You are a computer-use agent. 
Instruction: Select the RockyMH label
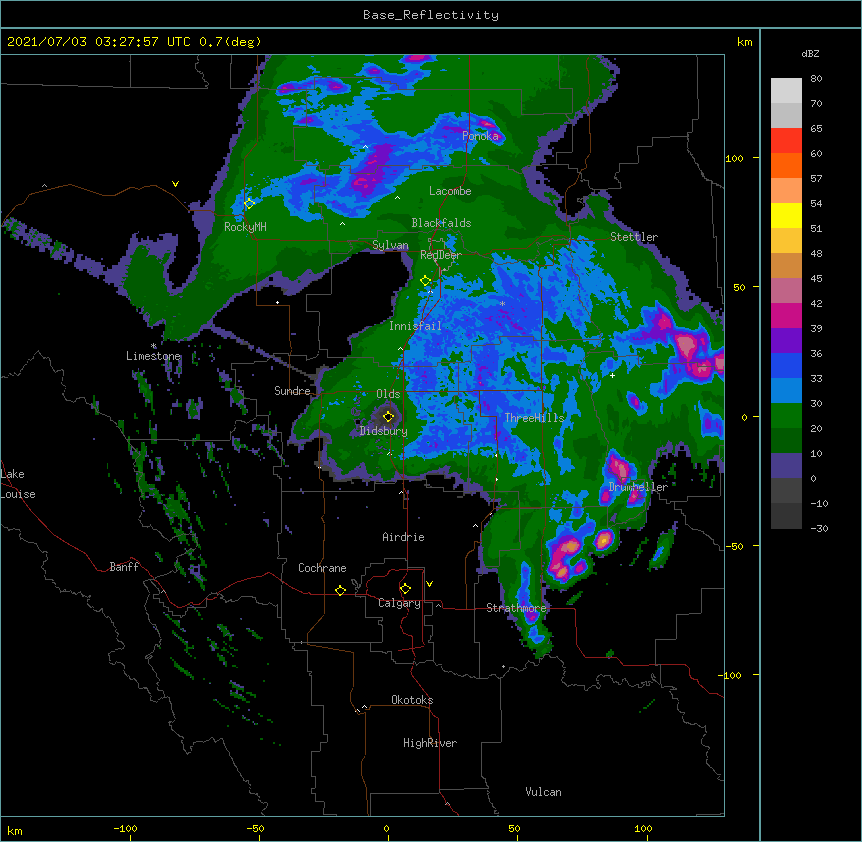click(245, 226)
